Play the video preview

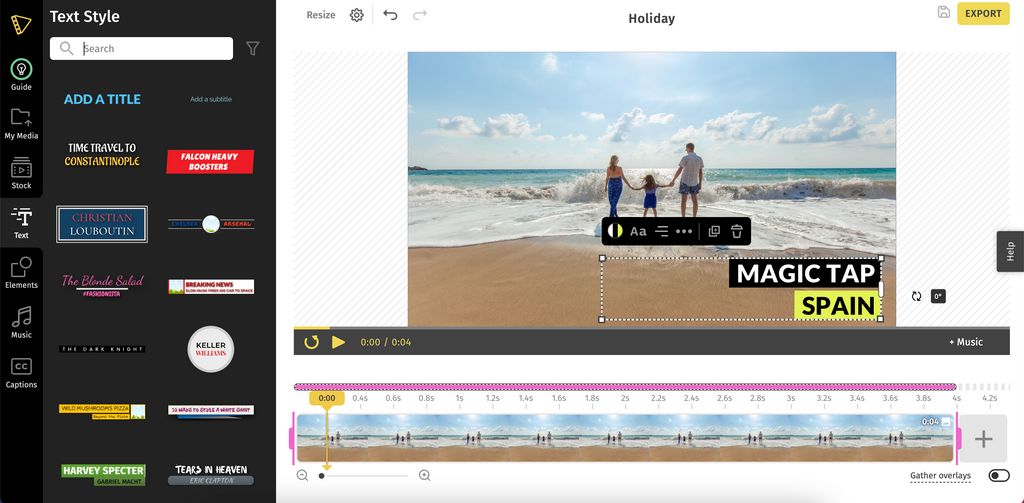tap(338, 342)
